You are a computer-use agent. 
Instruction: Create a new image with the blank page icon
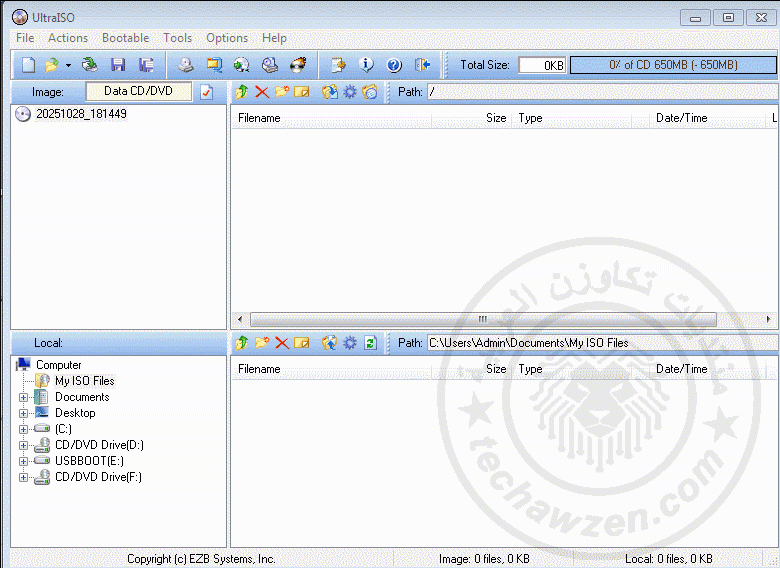[x=28, y=65]
